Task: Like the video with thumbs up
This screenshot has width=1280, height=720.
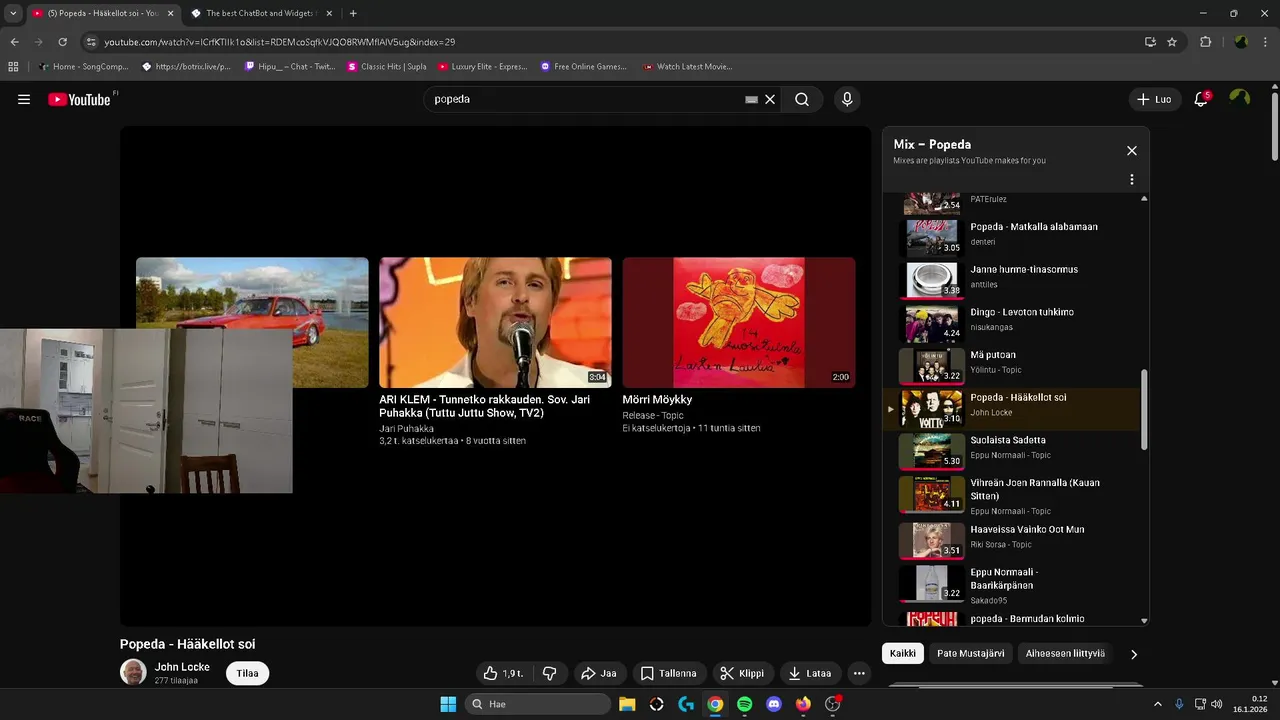Action: tap(504, 673)
